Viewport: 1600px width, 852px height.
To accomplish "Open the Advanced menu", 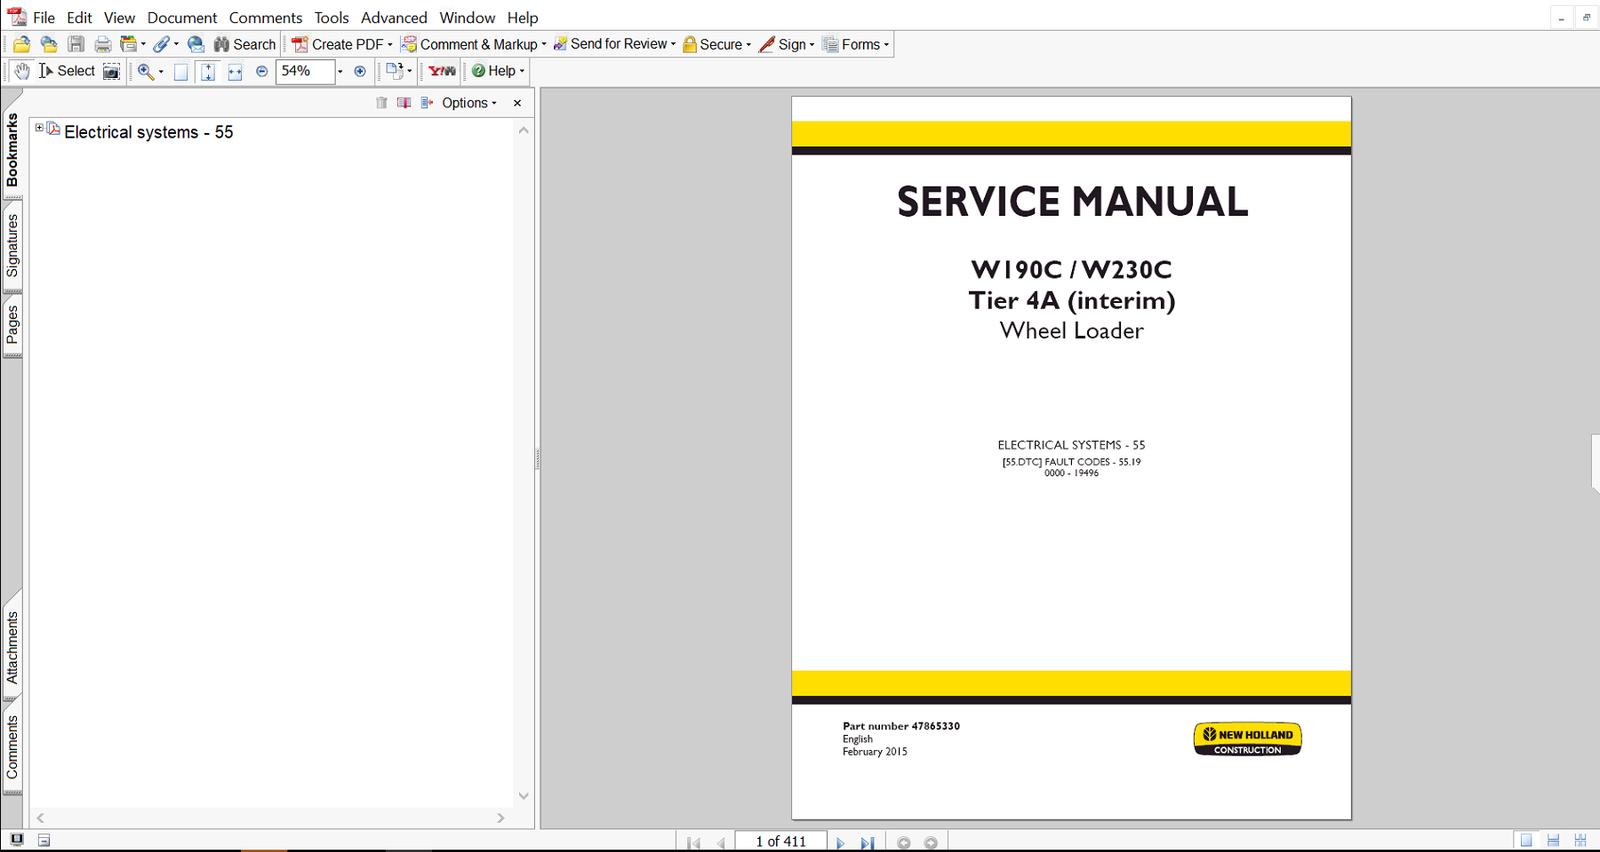I will point(394,18).
